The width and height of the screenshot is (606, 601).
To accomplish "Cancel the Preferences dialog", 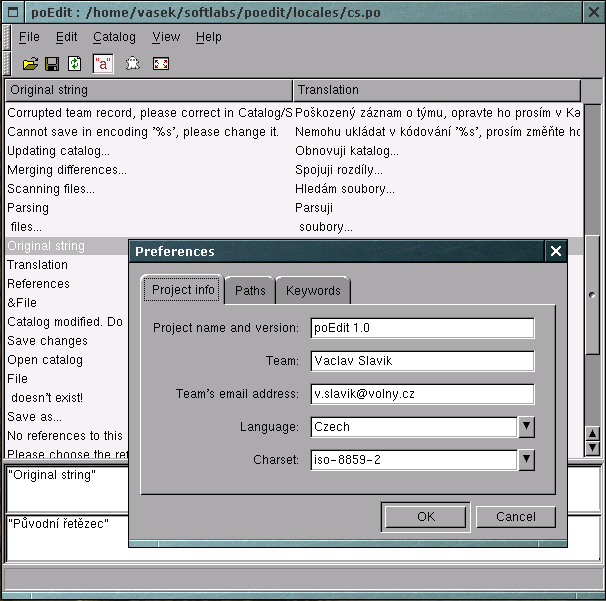I will point(516,517).
